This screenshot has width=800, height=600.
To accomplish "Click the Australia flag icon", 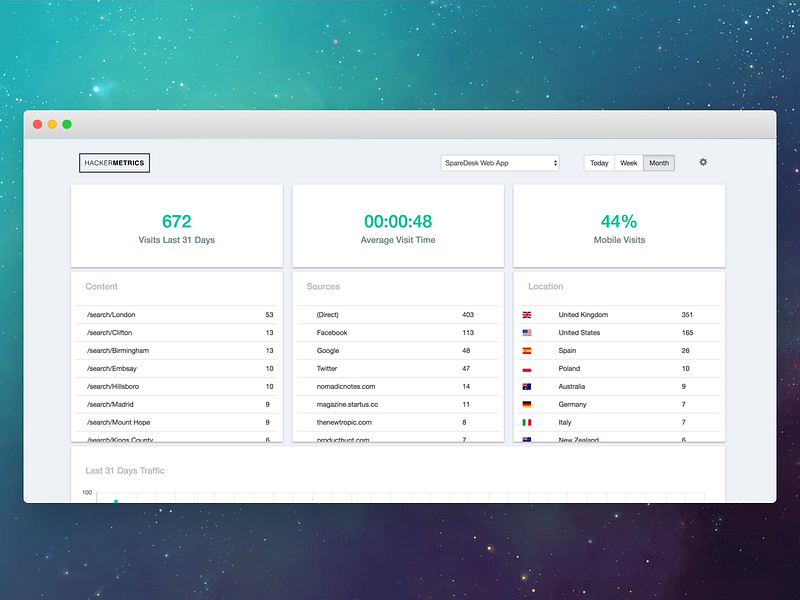I will tap(526, 386).
